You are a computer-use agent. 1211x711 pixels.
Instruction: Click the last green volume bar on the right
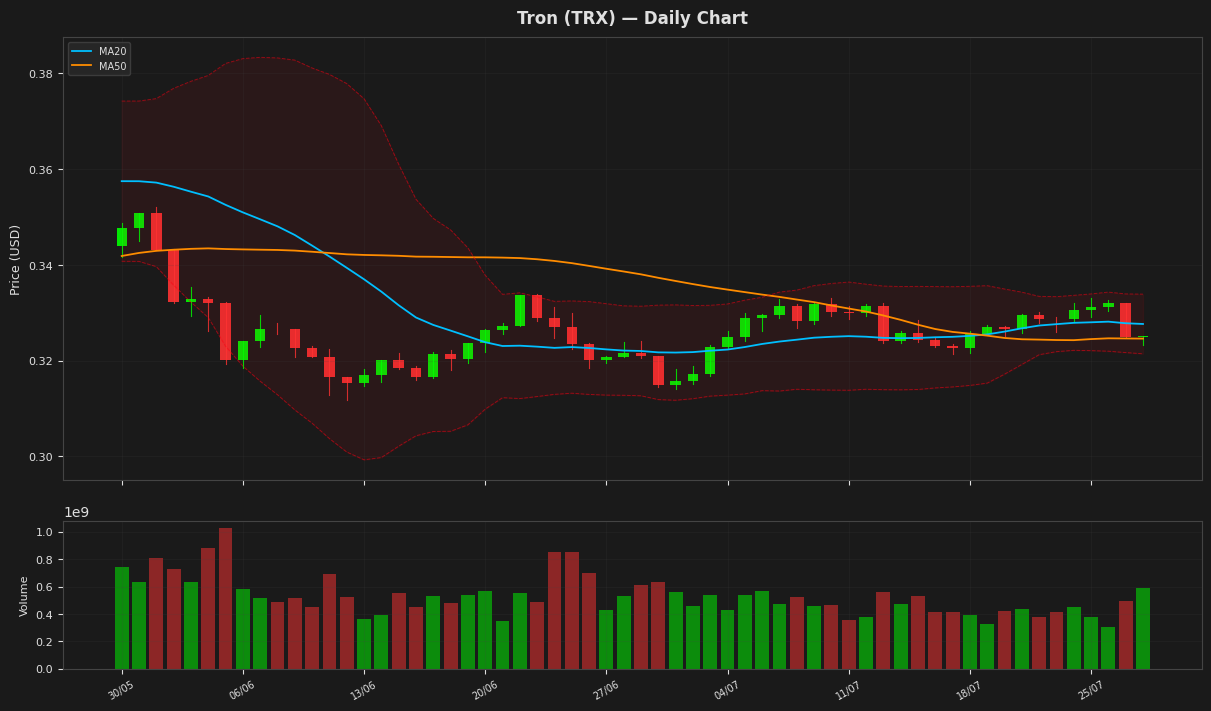(1143, 628)
